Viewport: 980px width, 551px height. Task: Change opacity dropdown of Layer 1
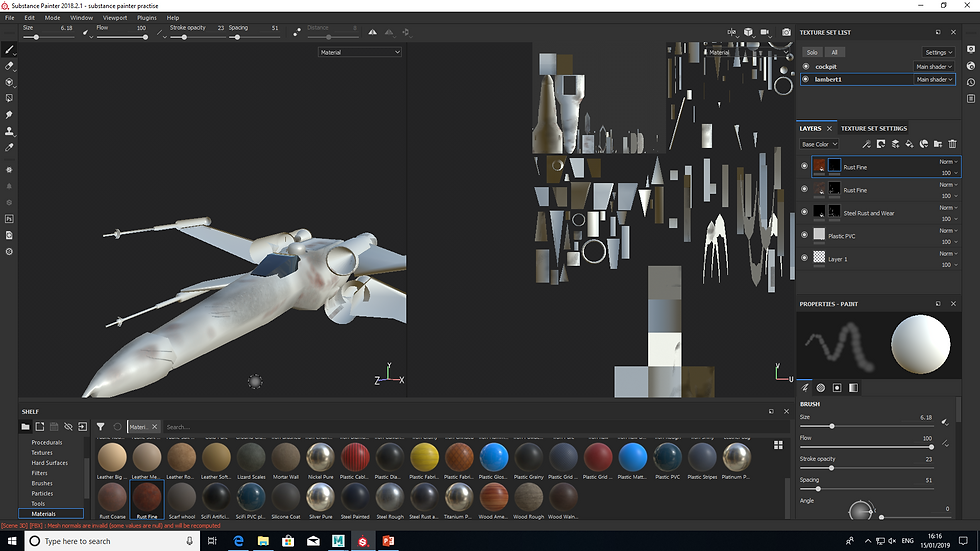point(949,265)
